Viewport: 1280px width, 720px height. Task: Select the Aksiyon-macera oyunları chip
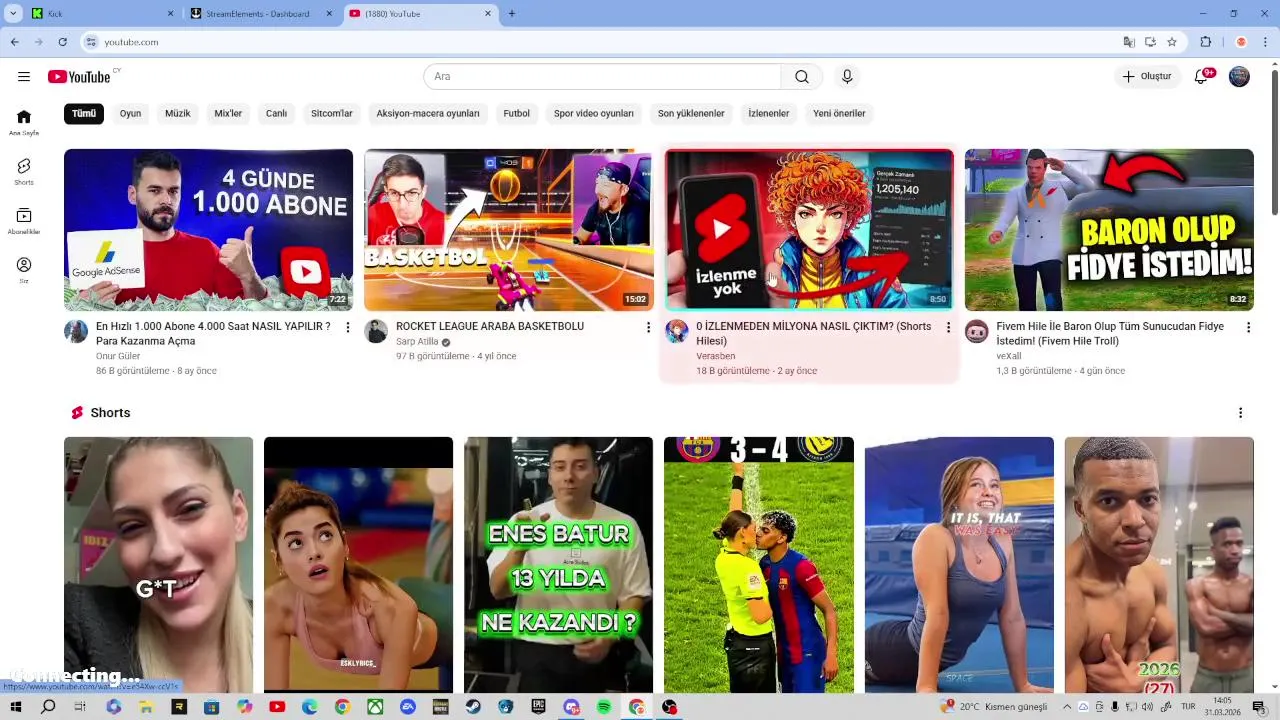428,114
